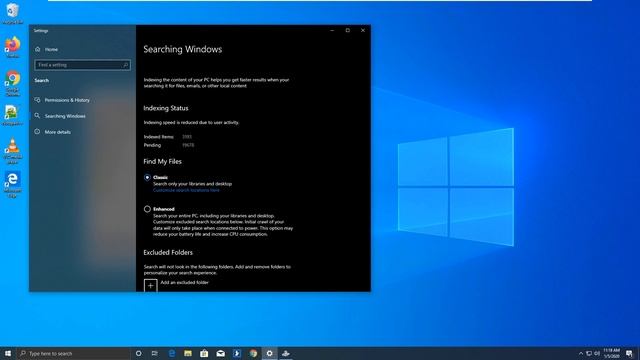Switch to Settings gear on taskbar
This screenshot has height=360, width=640.
pos(269,353)
